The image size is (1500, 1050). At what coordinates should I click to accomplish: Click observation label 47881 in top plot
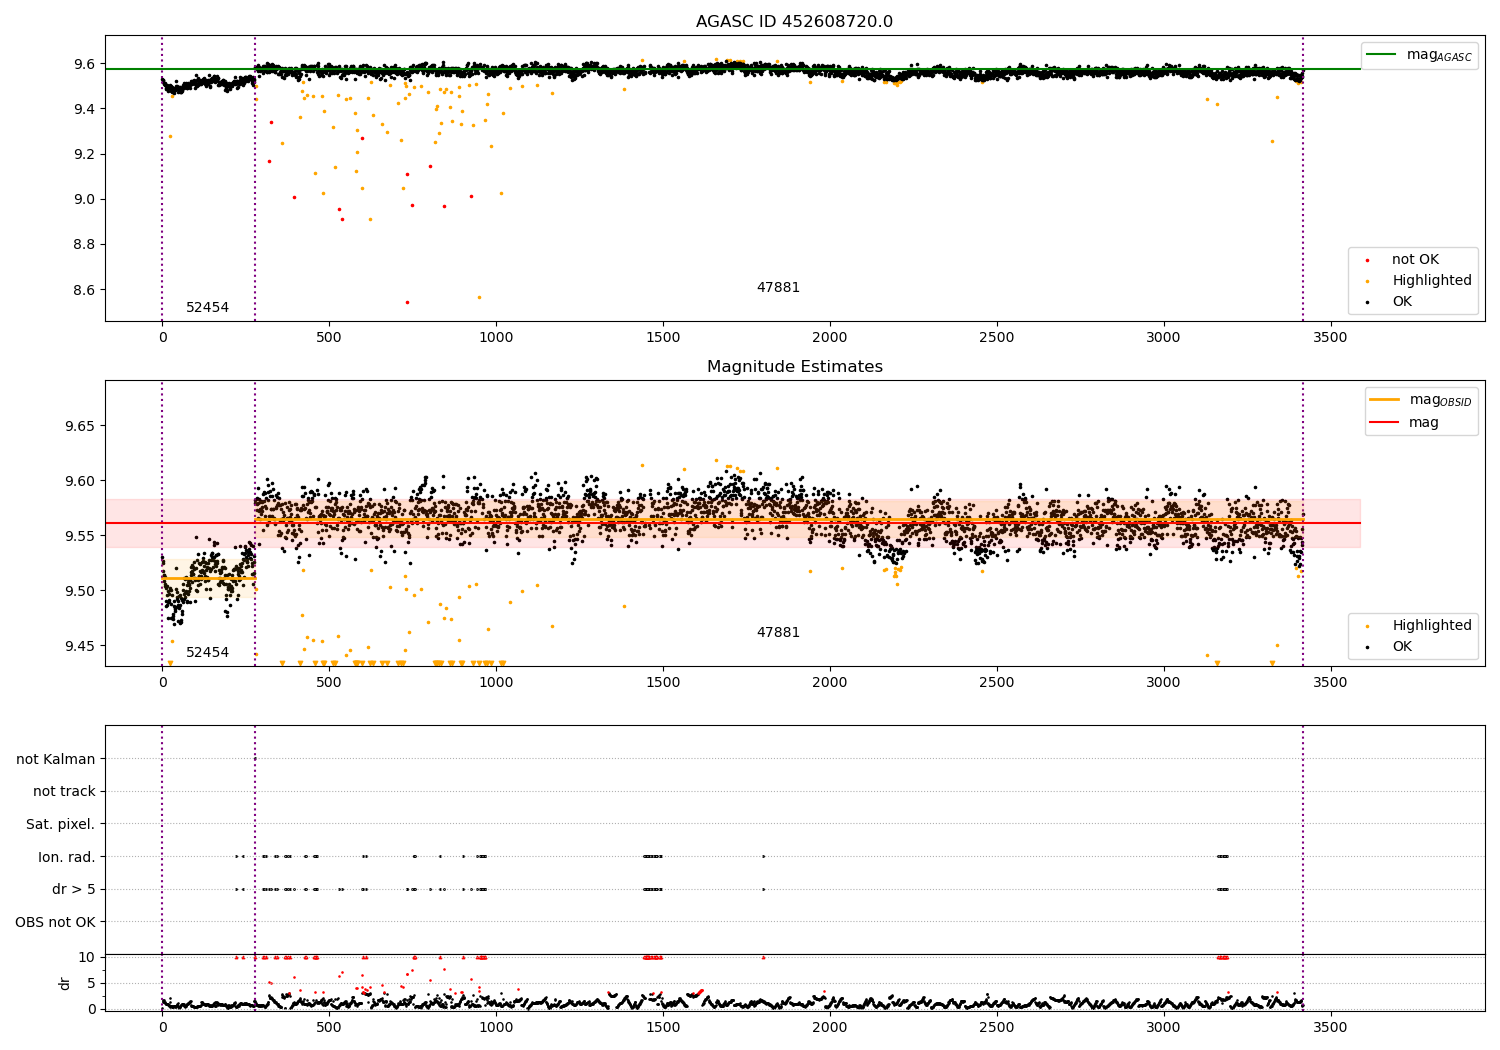coord(778,288)
